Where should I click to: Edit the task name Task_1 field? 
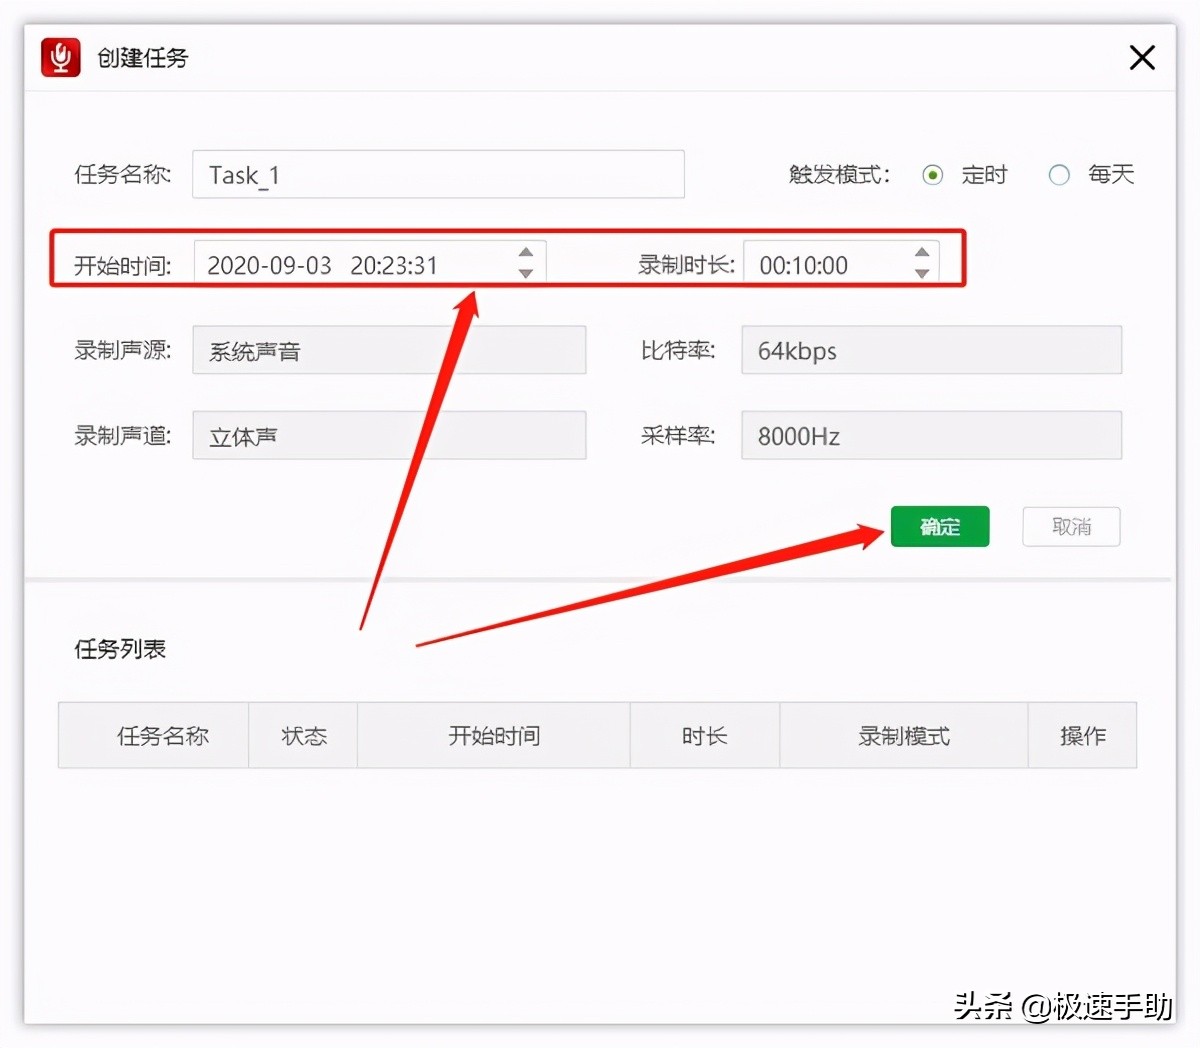pos(437,174)
